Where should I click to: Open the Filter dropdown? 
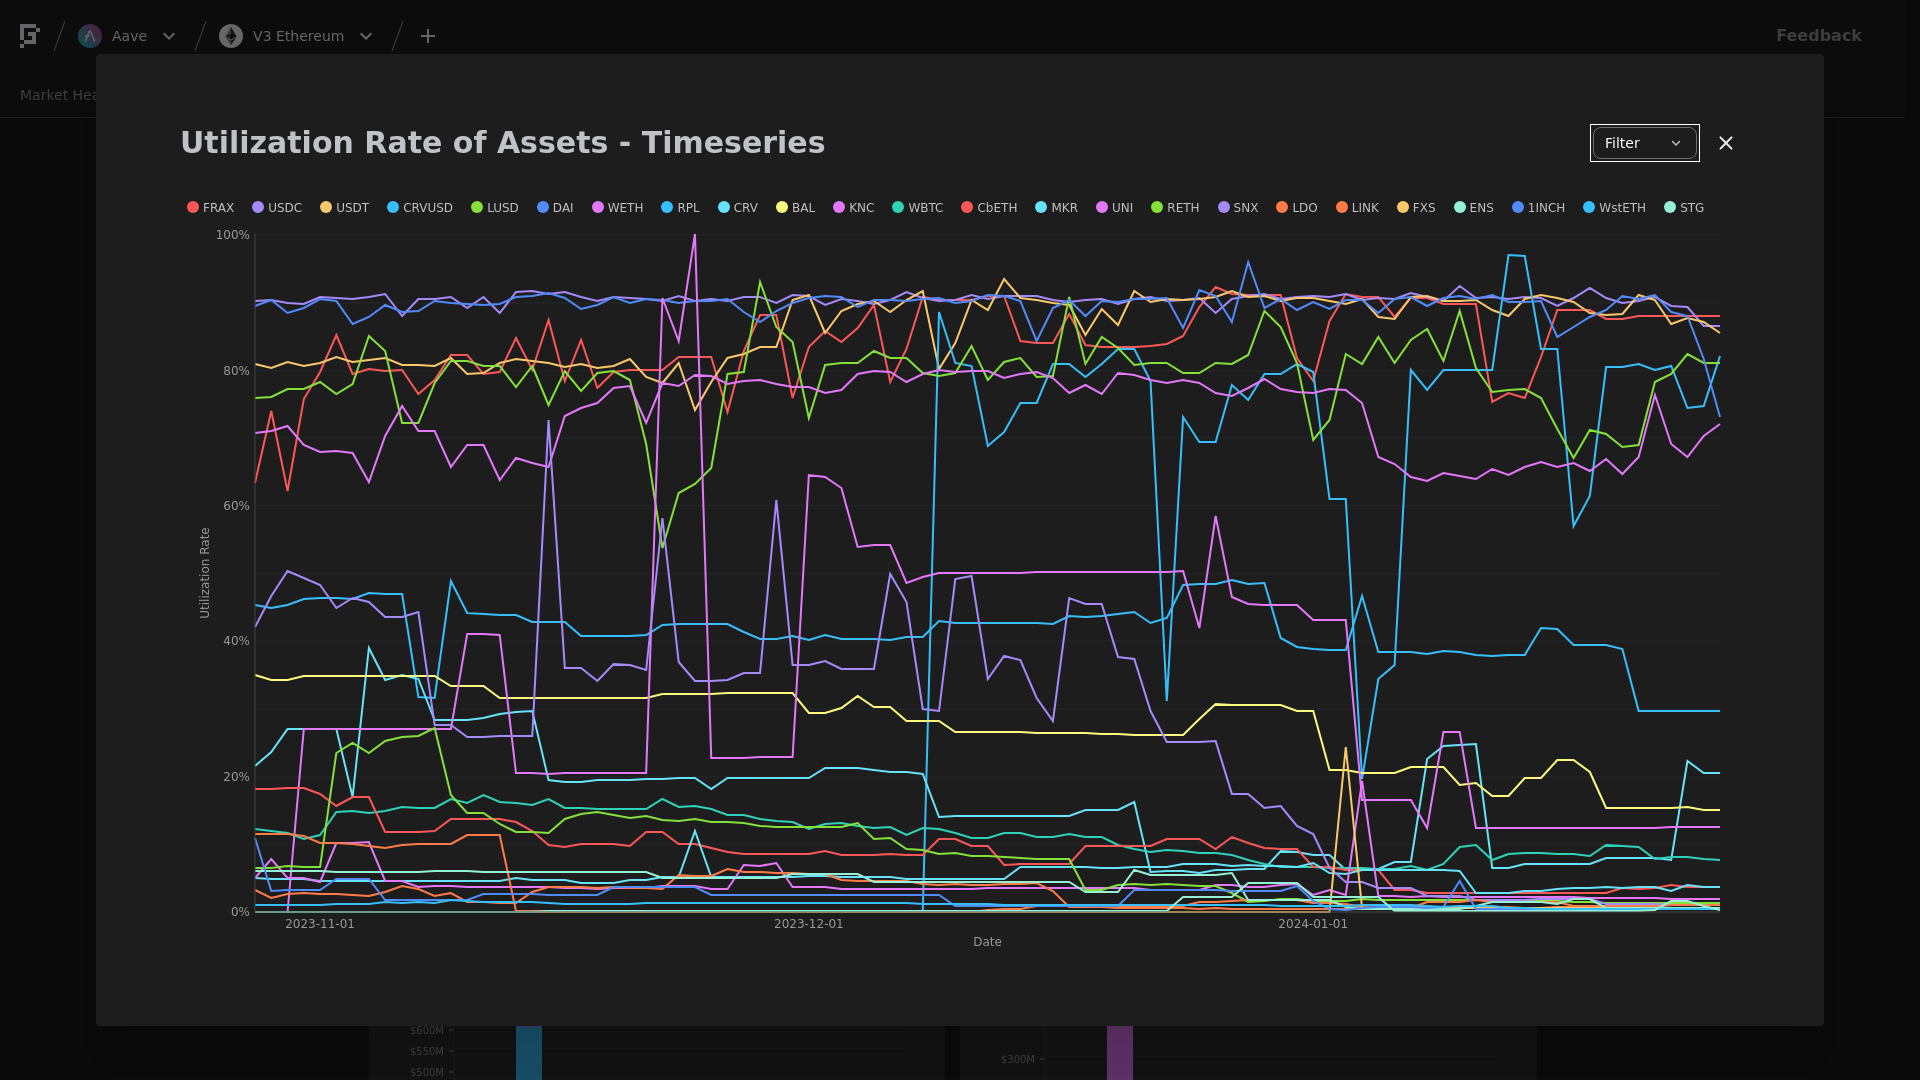tap(1644, 143)
